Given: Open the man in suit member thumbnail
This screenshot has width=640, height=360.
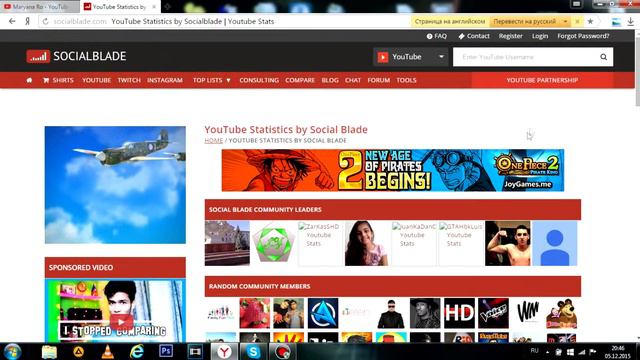Looking at the screenshot, I should [391, 313].
